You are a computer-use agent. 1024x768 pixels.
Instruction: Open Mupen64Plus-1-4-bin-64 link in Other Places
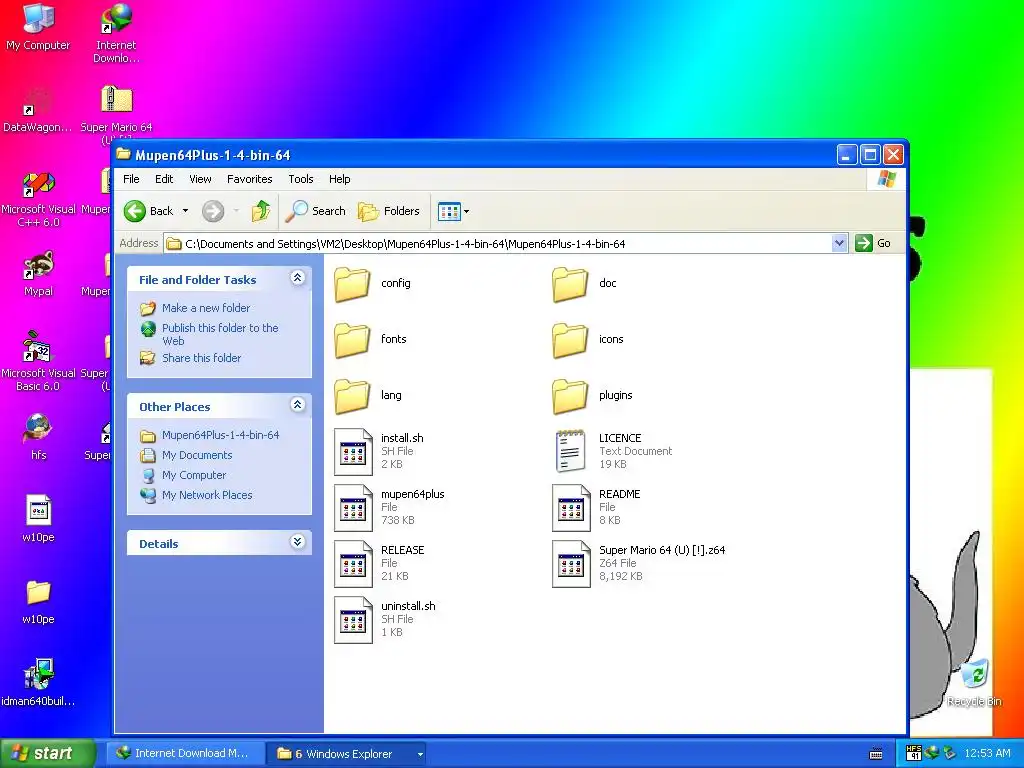[220, 435]
